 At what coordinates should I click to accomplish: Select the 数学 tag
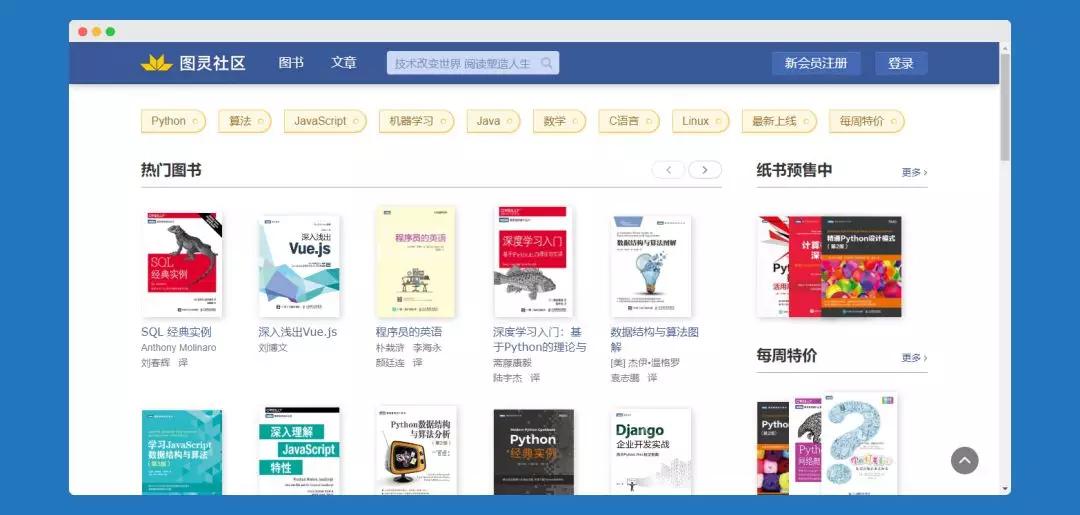click(x=559, y=121)
